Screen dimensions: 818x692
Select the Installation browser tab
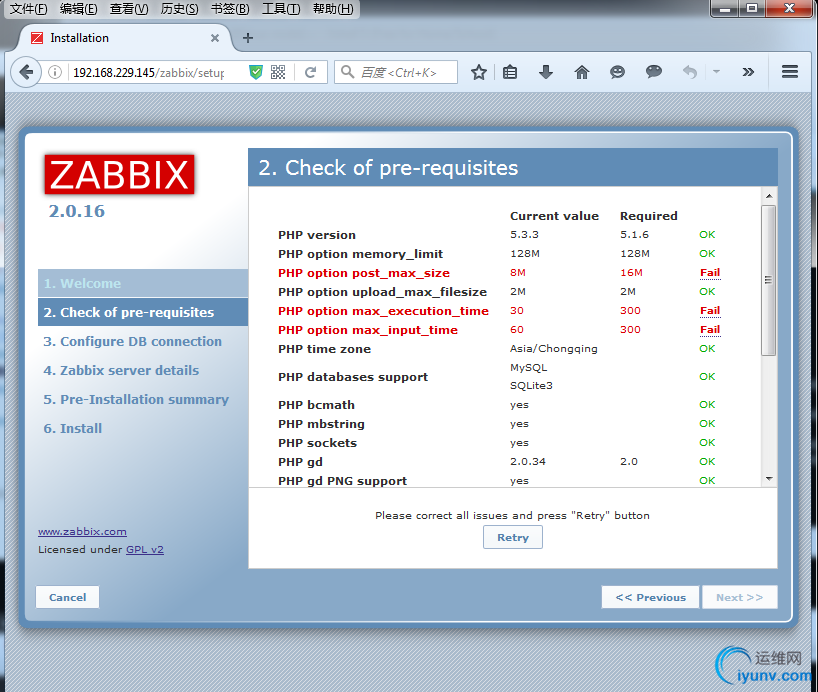(125, 38)
